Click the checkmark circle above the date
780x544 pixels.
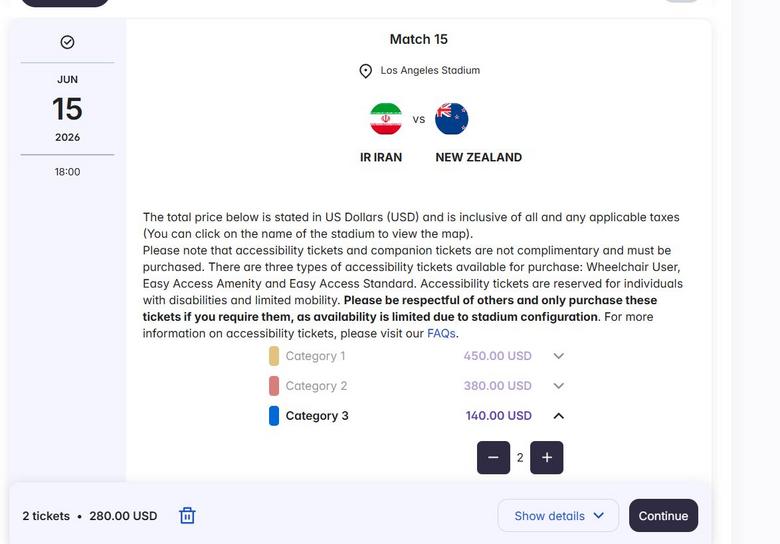(x=67, y=42)
